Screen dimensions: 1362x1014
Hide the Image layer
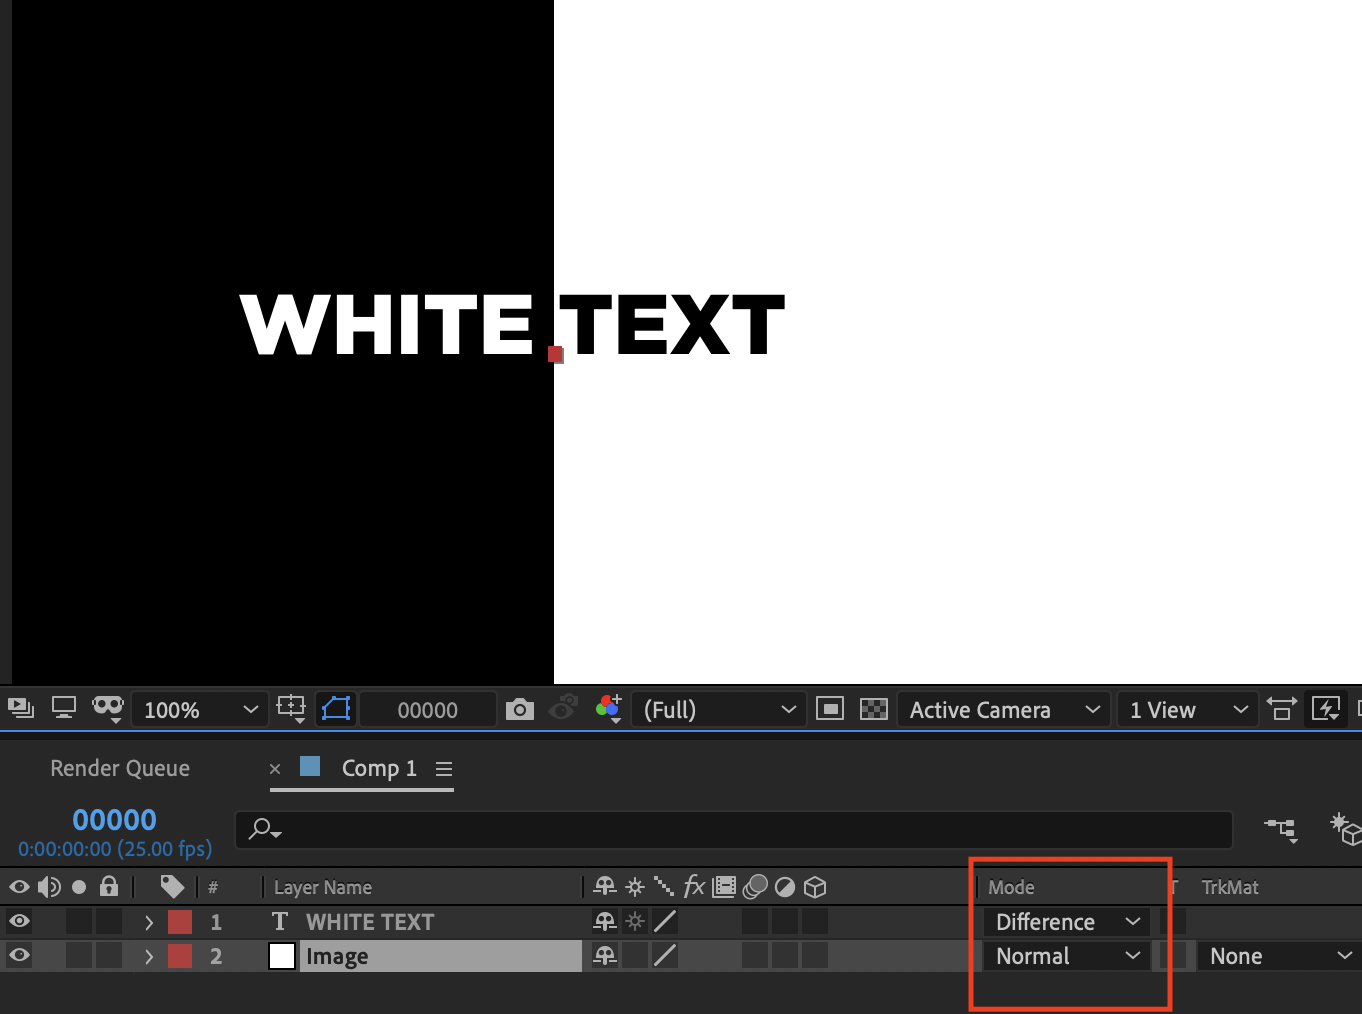coord(19,955)
